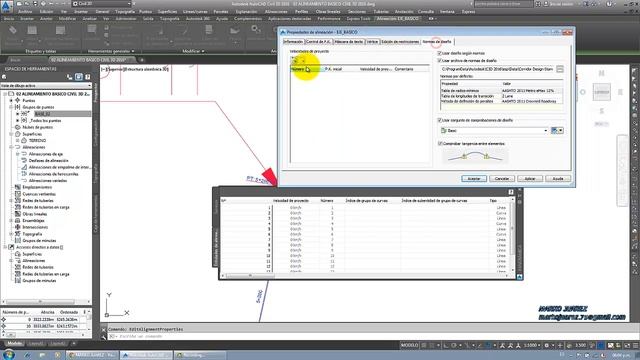The image size is (640, 360).
Task: Click Nubes de puntos icon
Action: click(x=18, y=127)
